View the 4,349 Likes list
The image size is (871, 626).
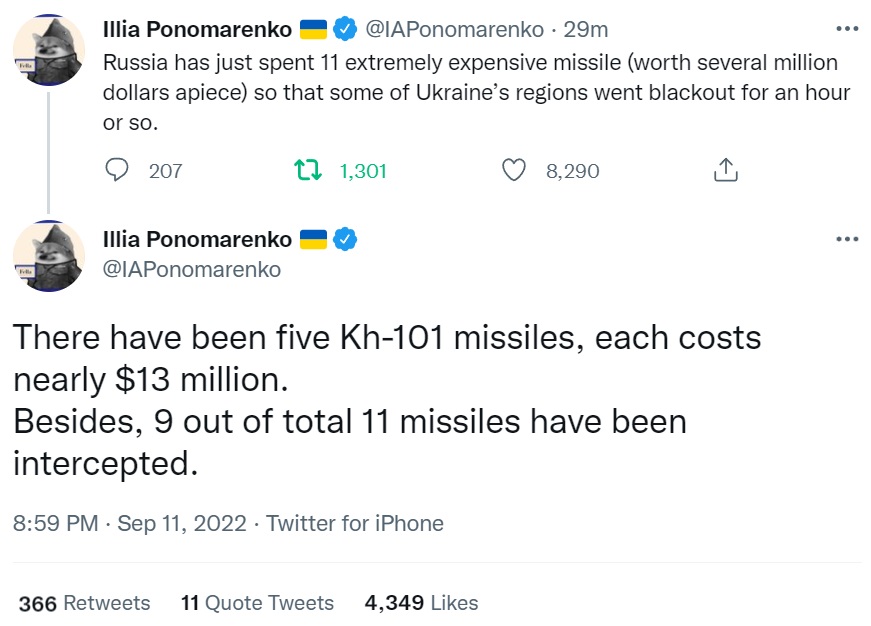click(421, 603)
